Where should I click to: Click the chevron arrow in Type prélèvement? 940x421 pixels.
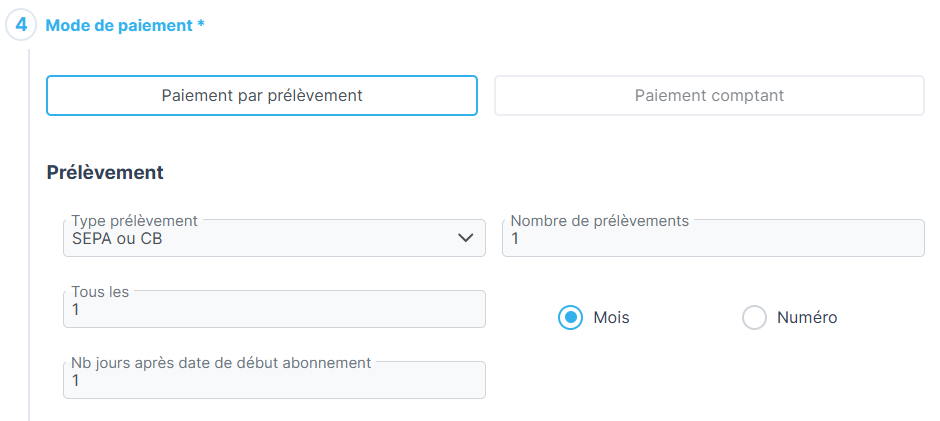tap(465, 238)
